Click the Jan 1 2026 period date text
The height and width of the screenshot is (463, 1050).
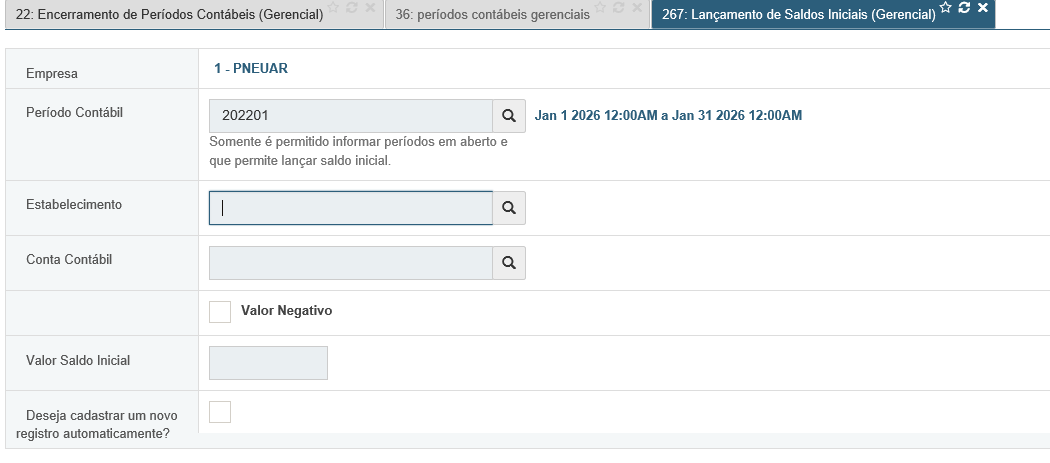pos(668,115)
